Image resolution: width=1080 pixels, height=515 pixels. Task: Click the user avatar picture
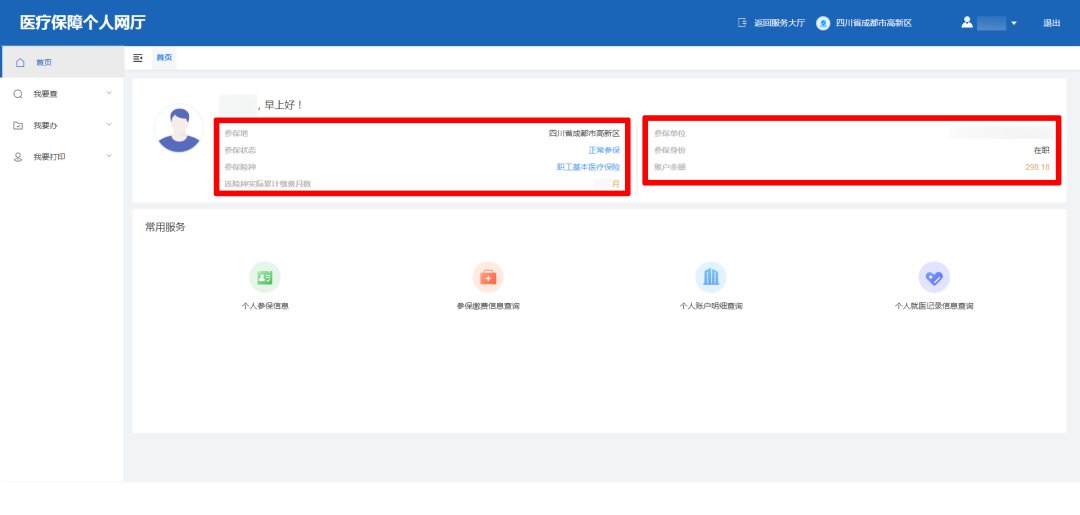pyautogui.click(x=179, y=129)
